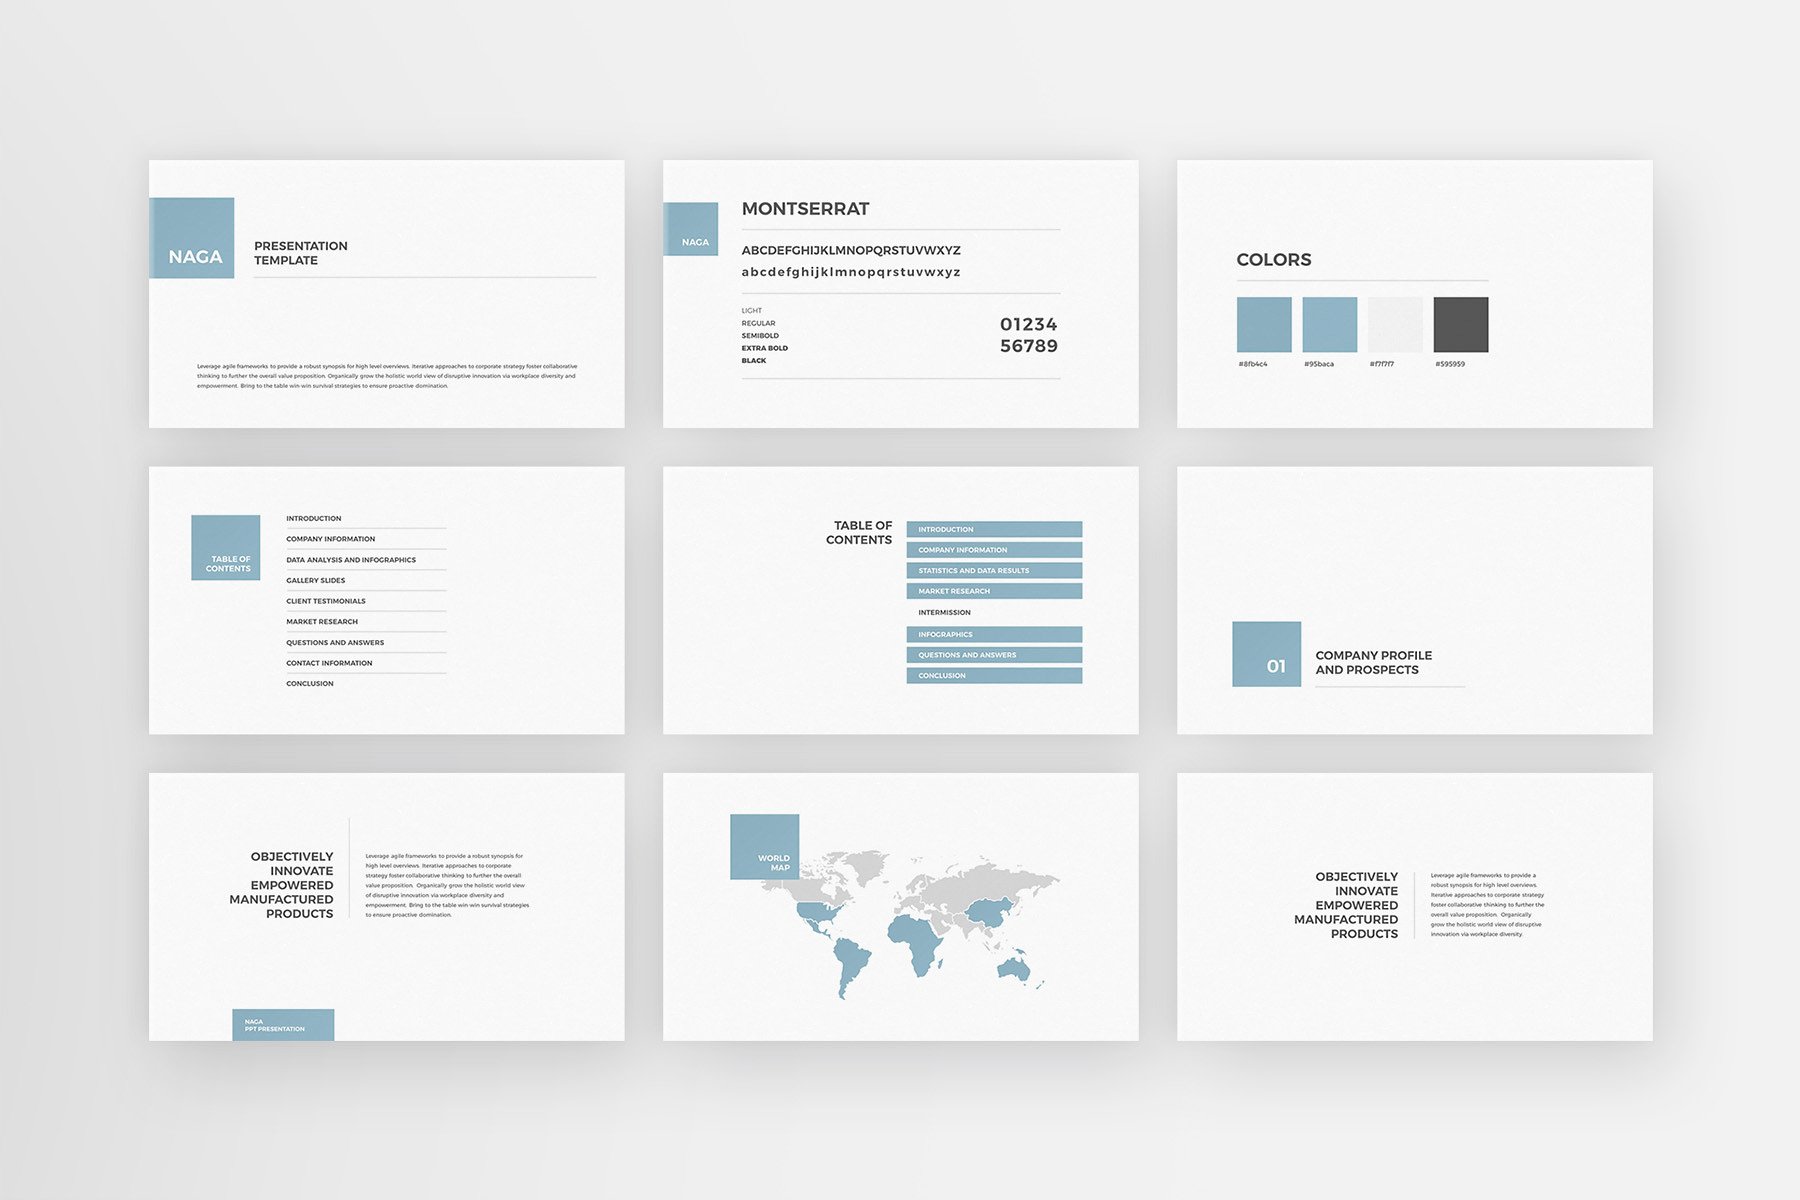Click 'DATA ANALYSIS AND INFOGRAPHICS' entry
The height and width of the screenshot is (1200, 1800).
click(351, 560)
